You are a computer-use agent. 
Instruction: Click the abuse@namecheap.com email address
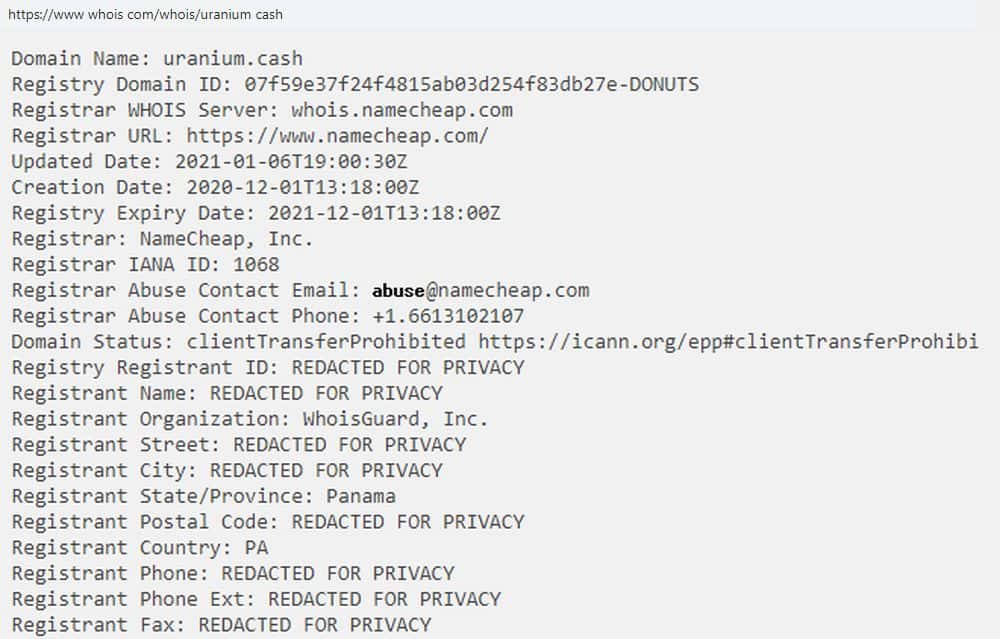[480, 291]
